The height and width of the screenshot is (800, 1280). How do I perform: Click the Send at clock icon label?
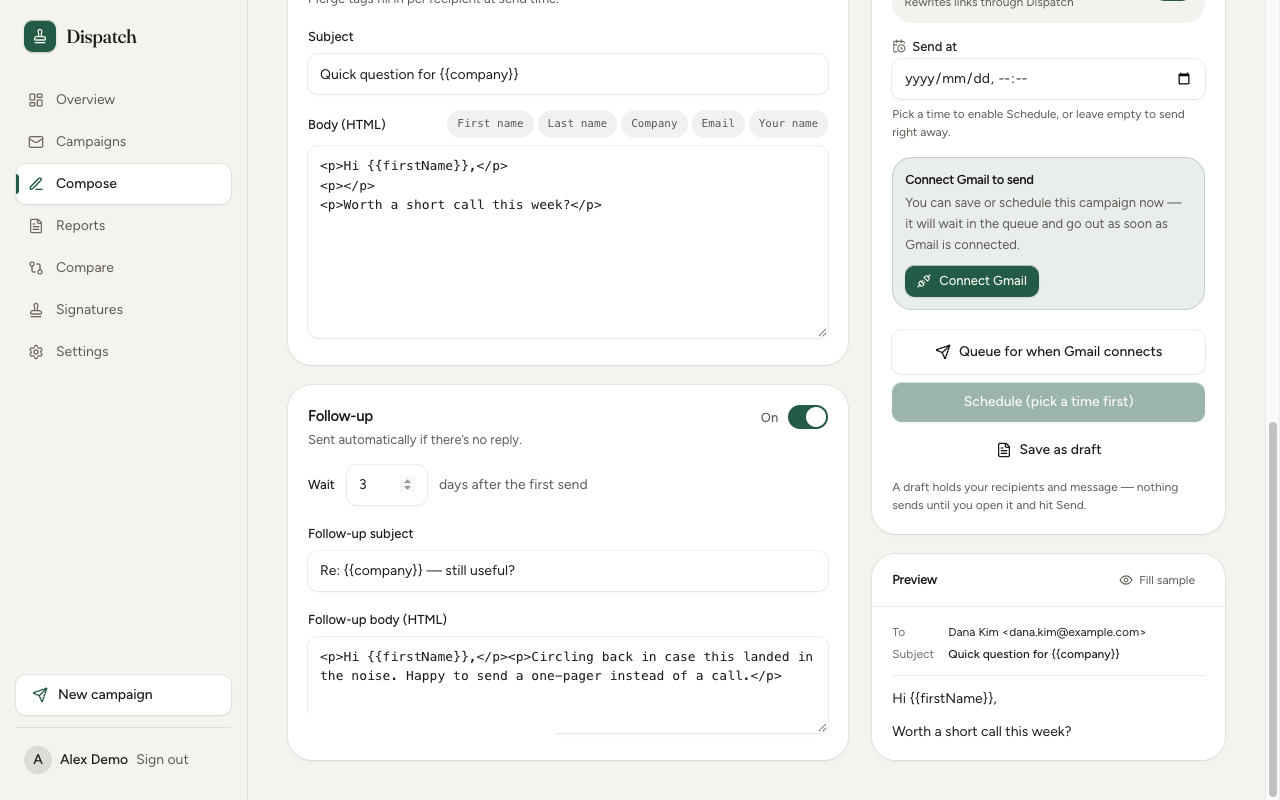(899, 47)
